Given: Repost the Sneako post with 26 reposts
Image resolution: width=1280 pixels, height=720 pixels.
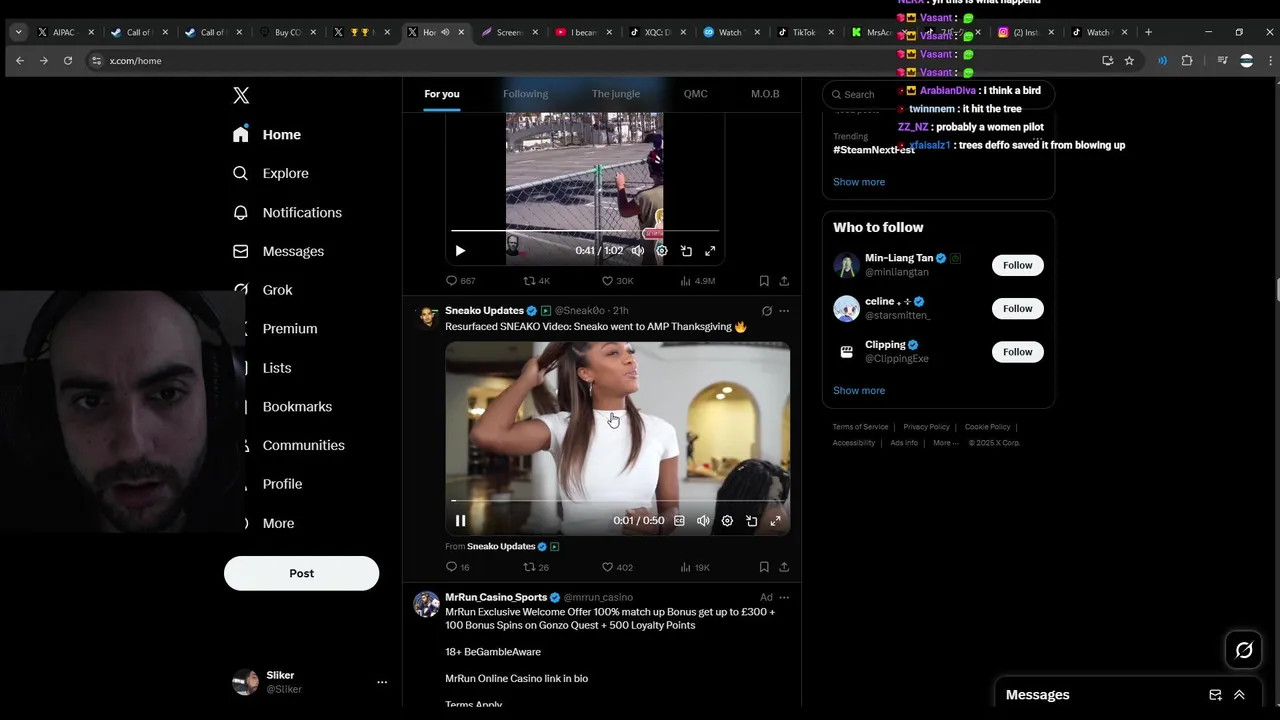Looking at the screenshot, I should (x=536, y=567).
